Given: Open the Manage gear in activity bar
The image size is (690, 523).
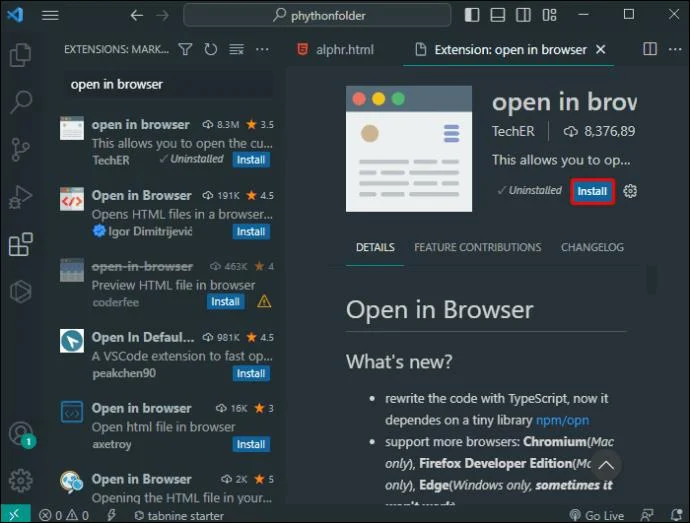Looking at the screenshot, I should click(20, 480).
